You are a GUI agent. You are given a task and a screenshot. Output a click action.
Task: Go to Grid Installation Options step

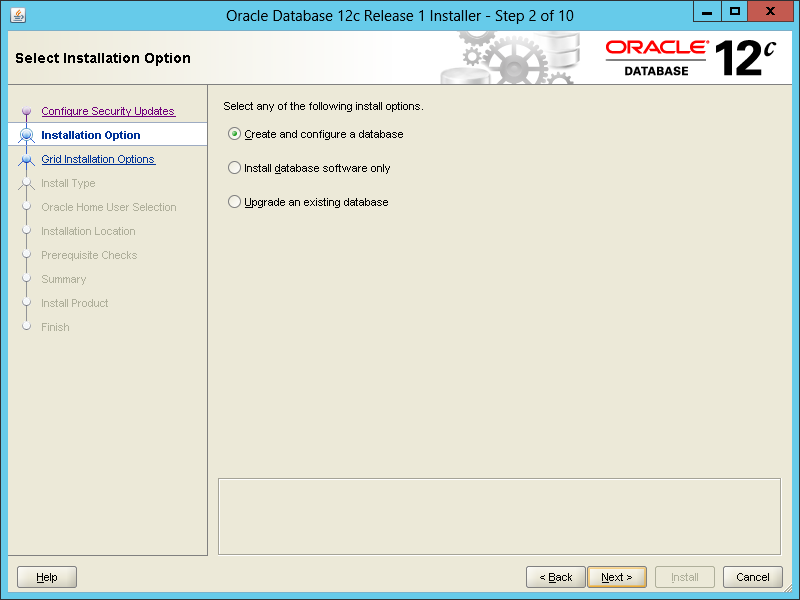pos(98,159)
